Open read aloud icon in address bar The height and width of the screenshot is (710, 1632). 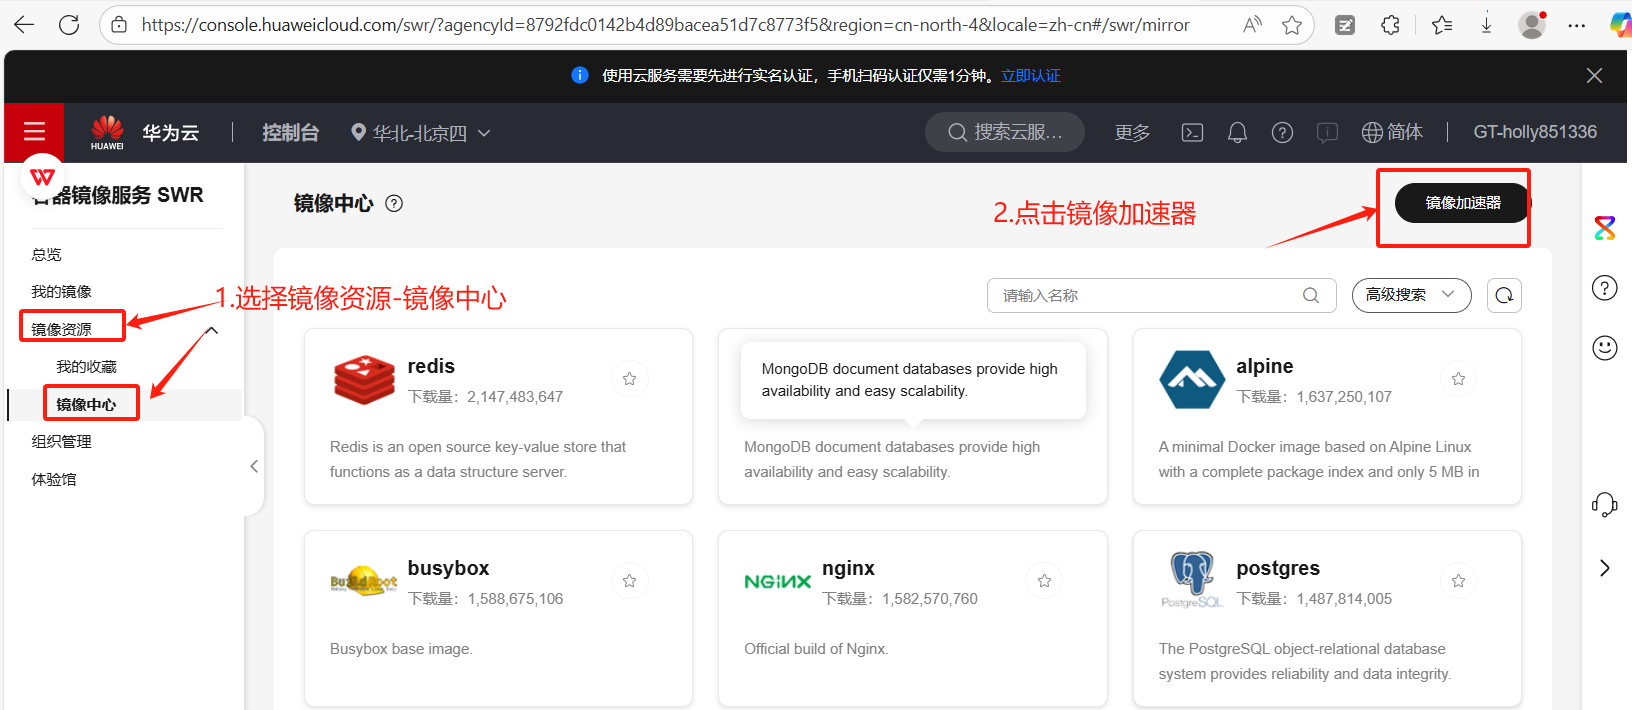[x=1252, y=25]
